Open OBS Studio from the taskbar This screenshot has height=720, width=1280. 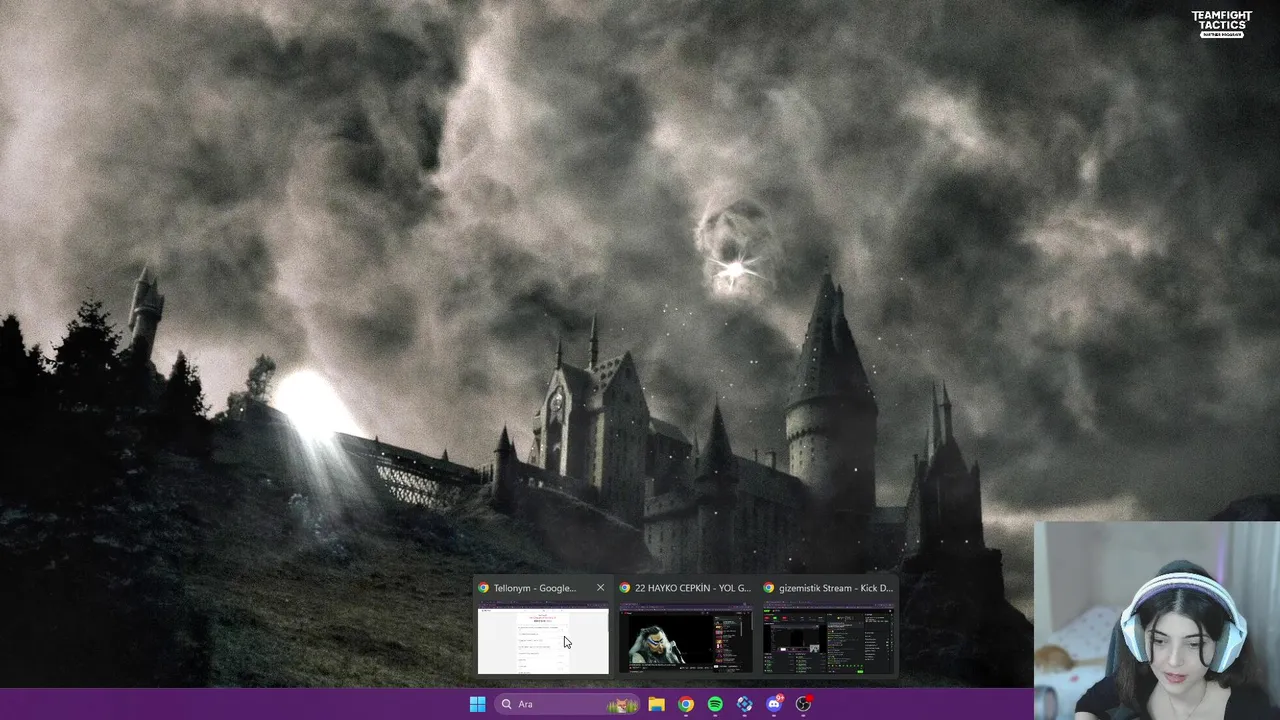[803, 704]
